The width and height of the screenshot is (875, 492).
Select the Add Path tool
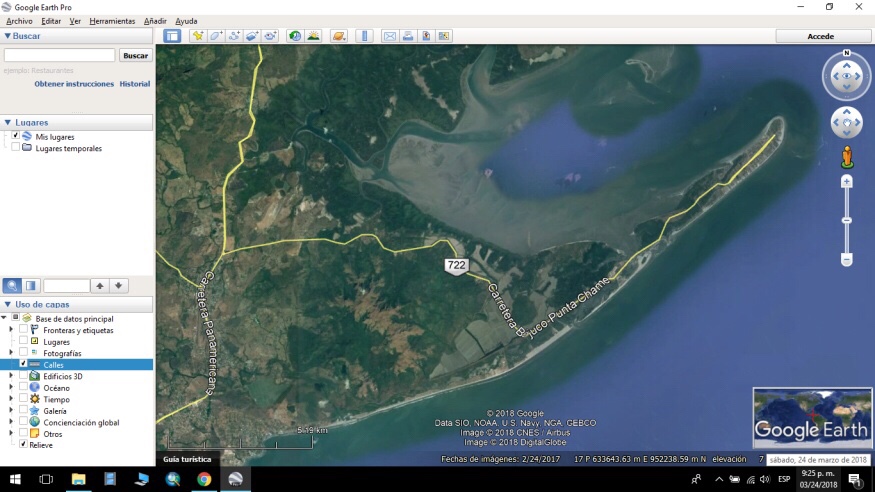click(234, 36)
